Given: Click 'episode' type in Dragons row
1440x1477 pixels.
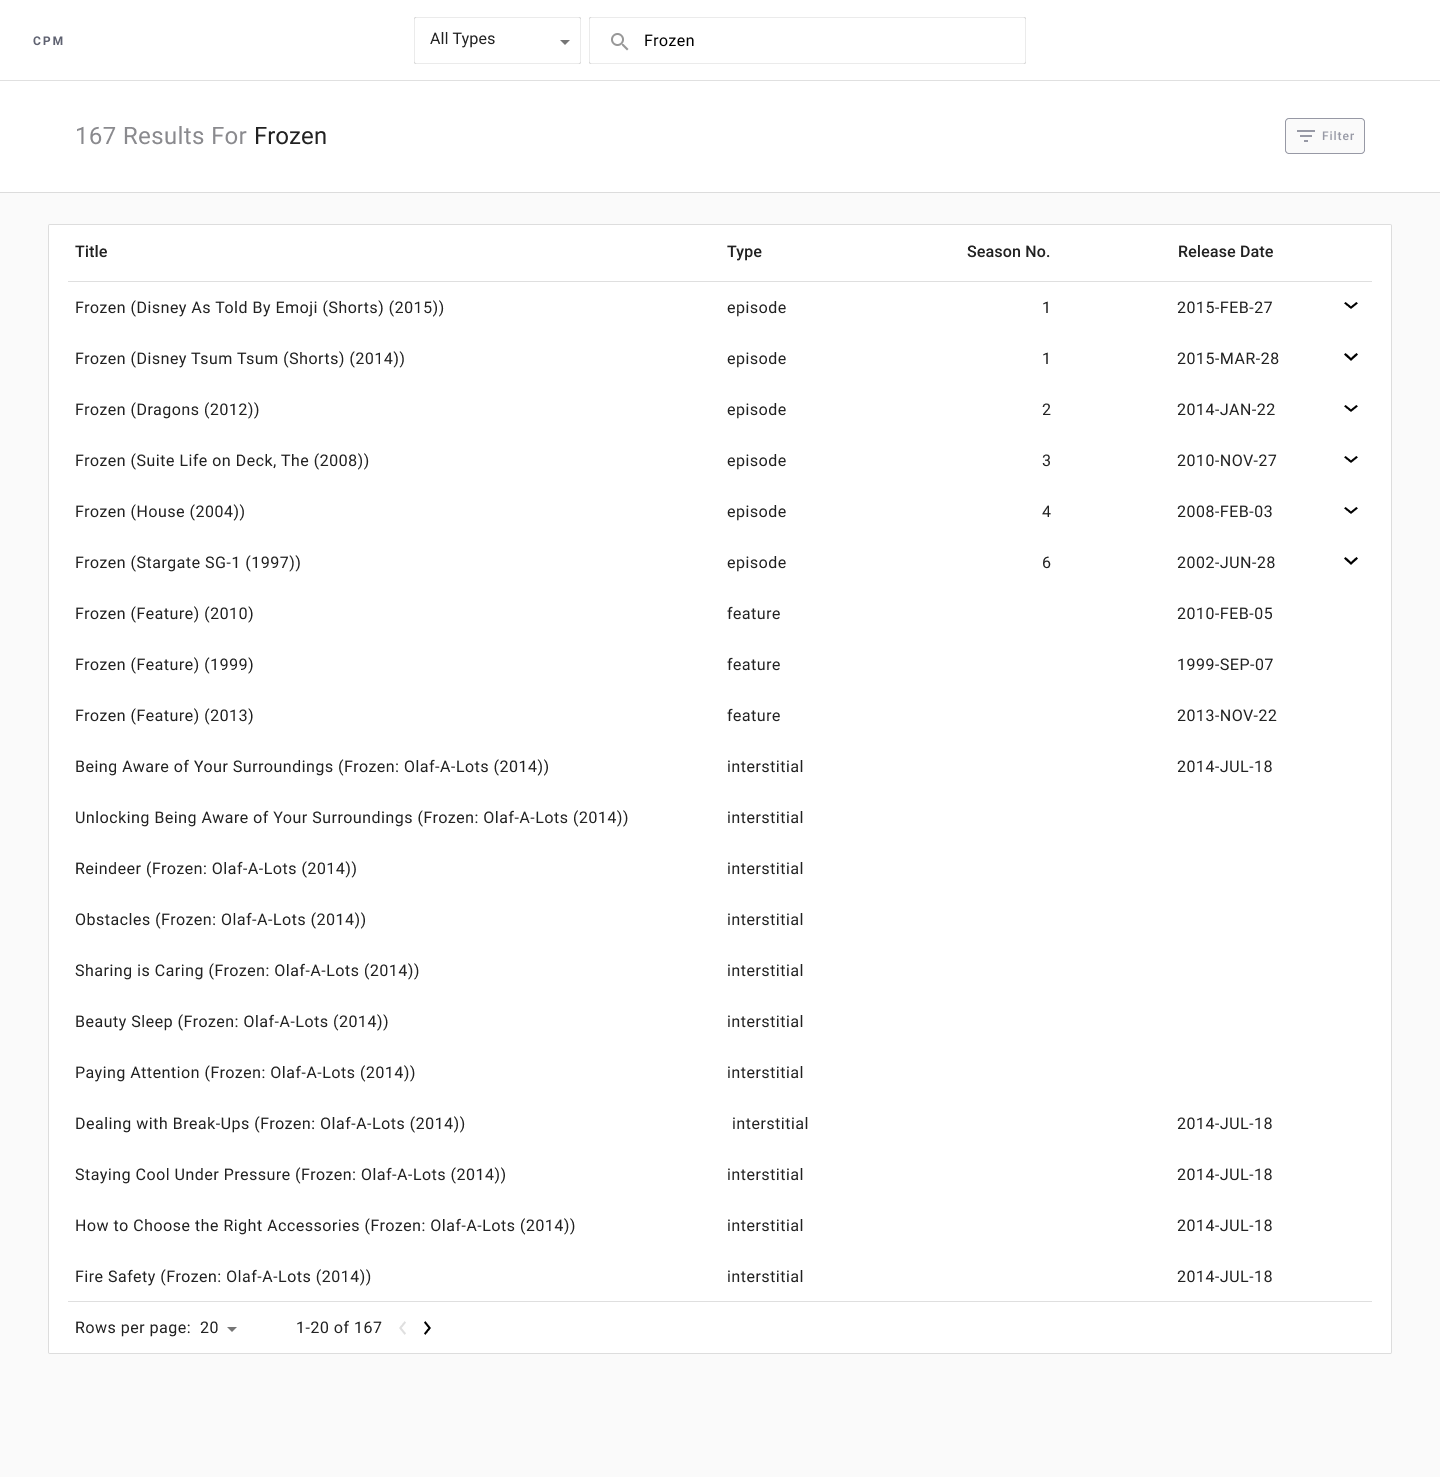Looking at the screenshot, I should (757, 410).
